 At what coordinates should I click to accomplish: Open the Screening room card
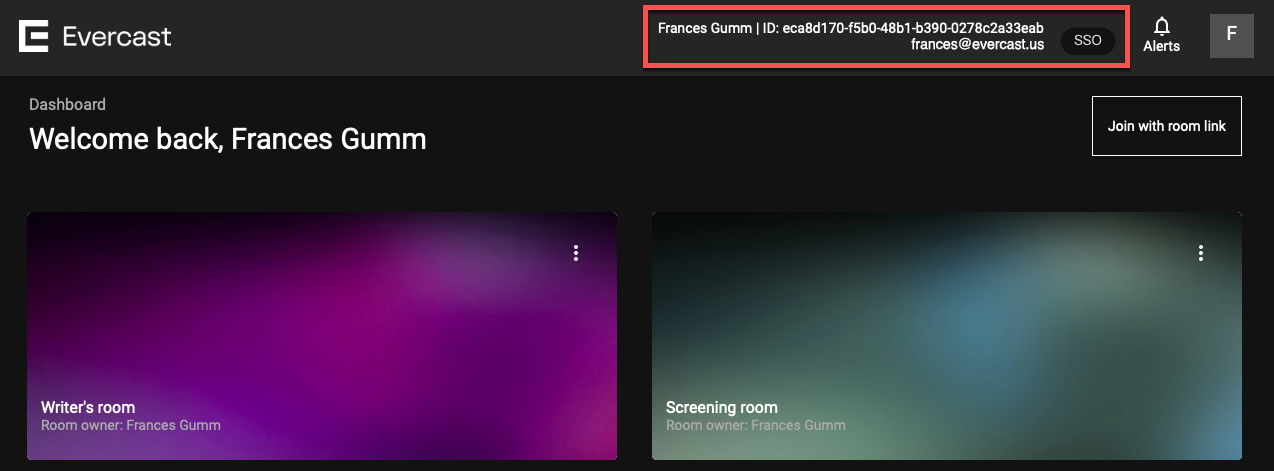click(x=947, y=335)
